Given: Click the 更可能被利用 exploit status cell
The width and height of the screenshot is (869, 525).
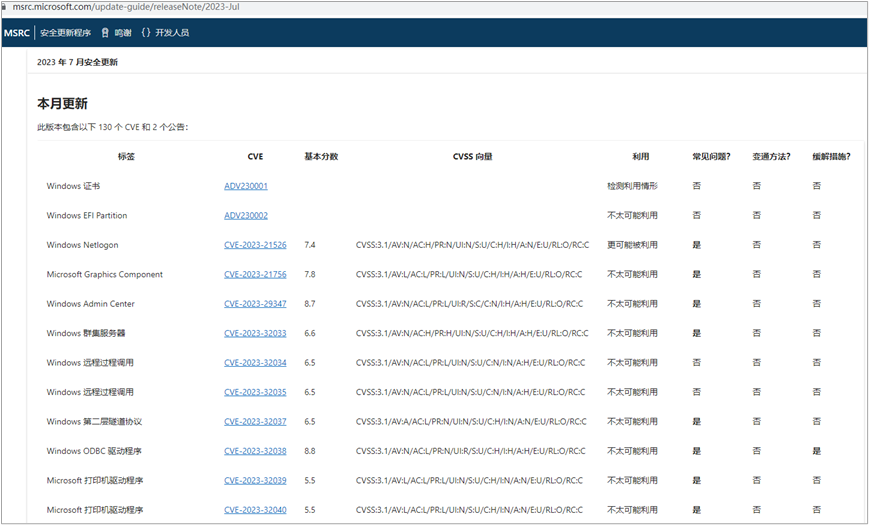Looking at the screenshot, I should (x=632, y=245).
